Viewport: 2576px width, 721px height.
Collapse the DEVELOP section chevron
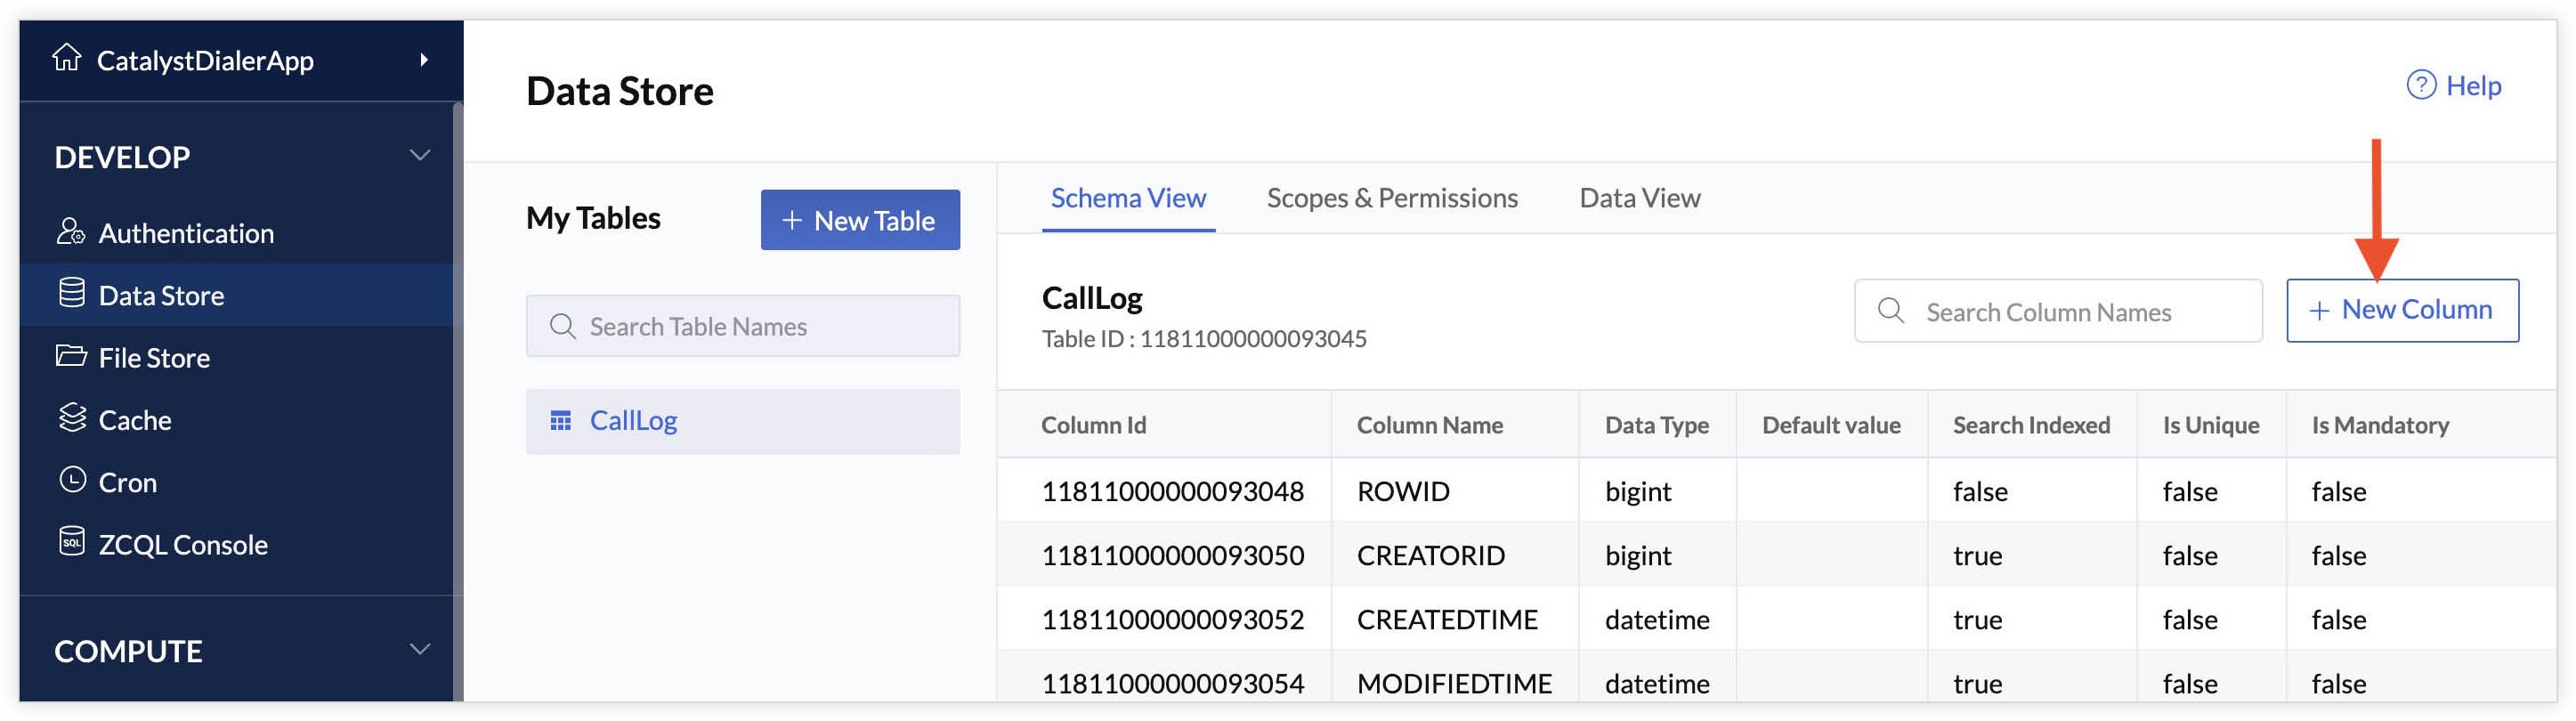click(420, 156)
